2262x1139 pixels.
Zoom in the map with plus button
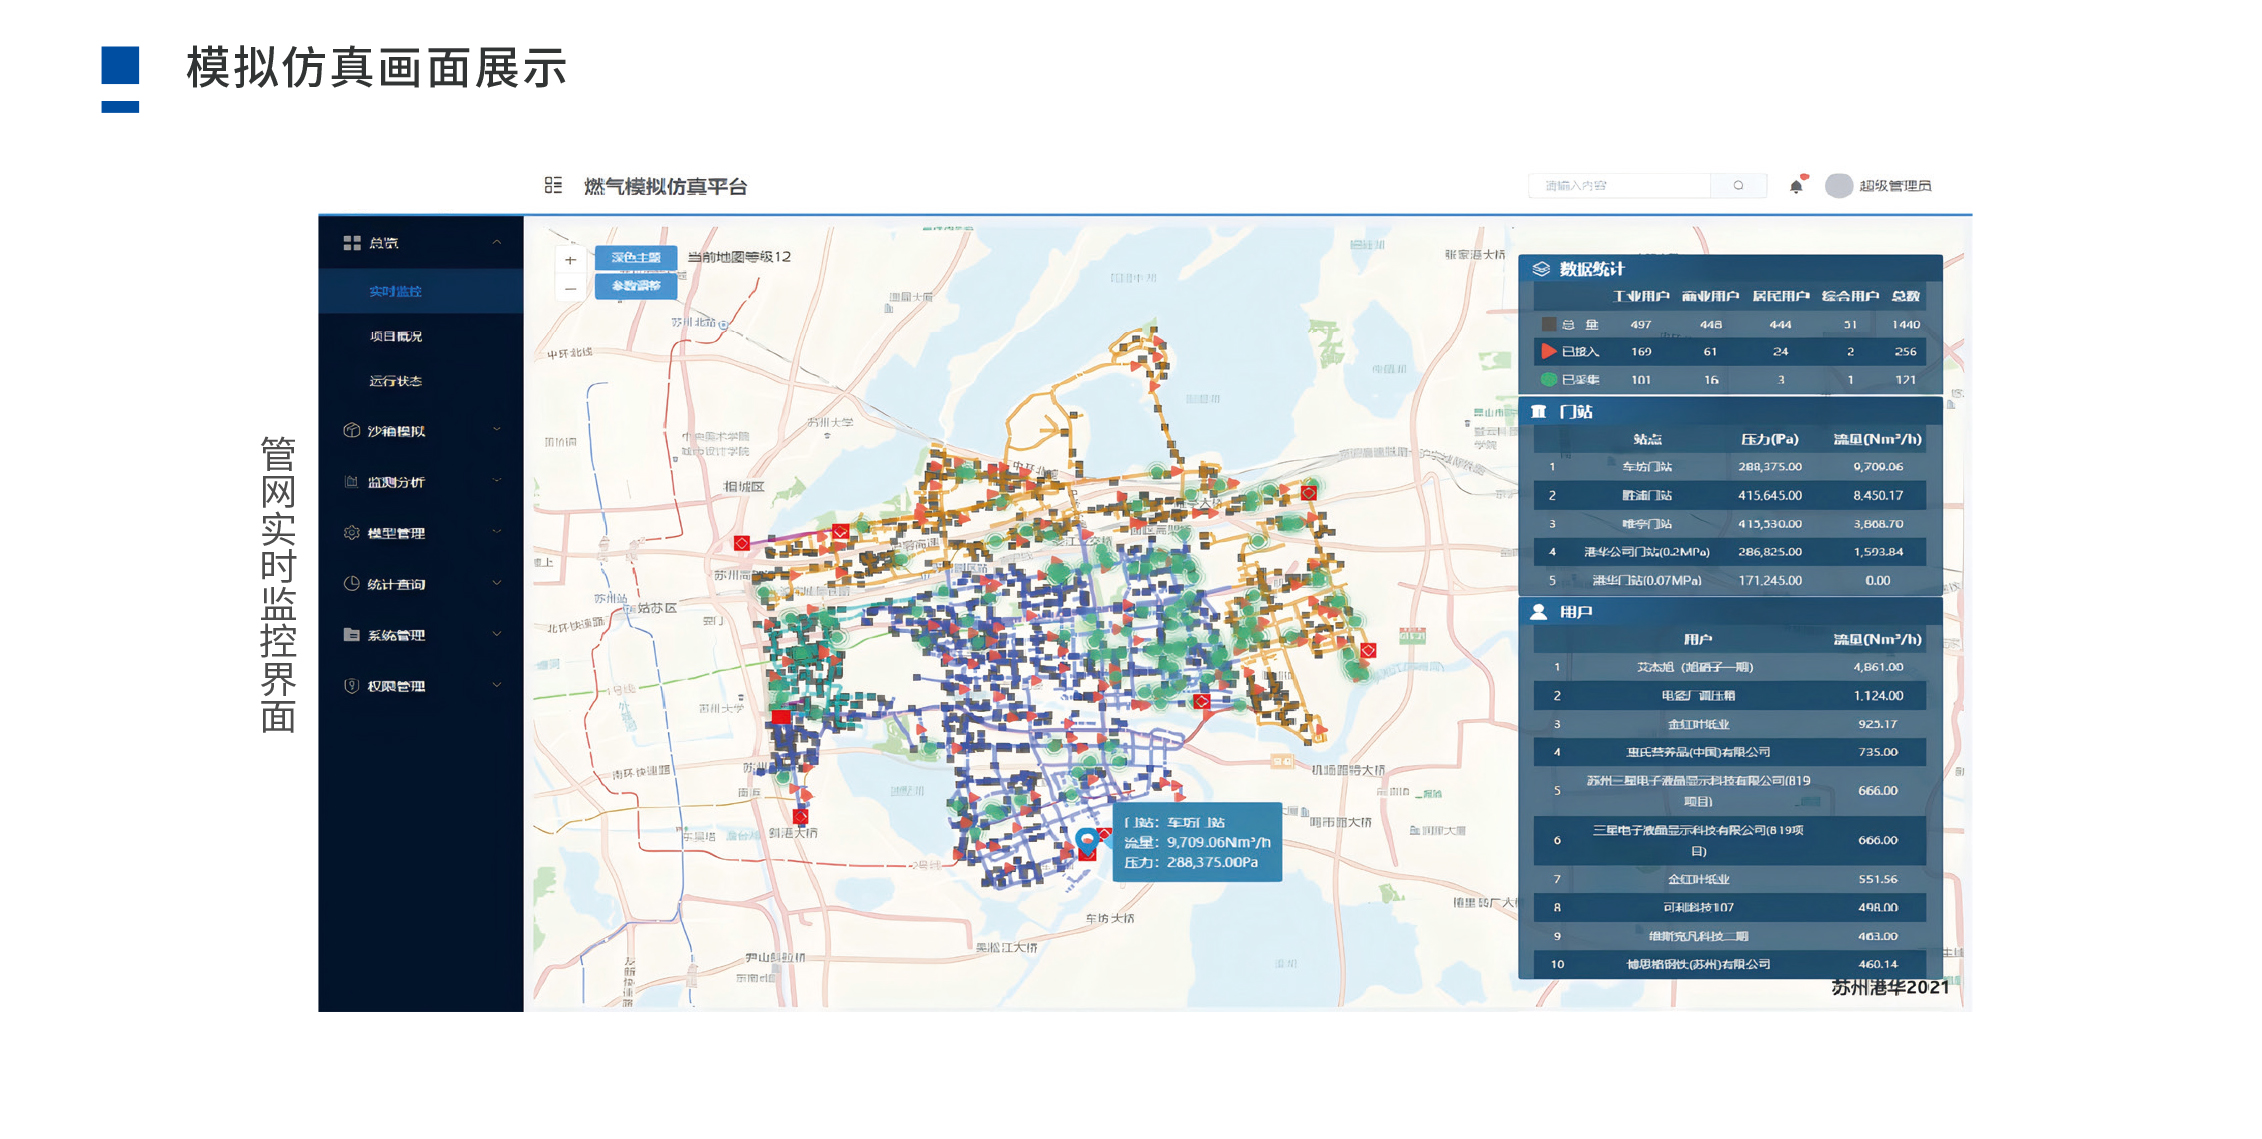point(570,260)
